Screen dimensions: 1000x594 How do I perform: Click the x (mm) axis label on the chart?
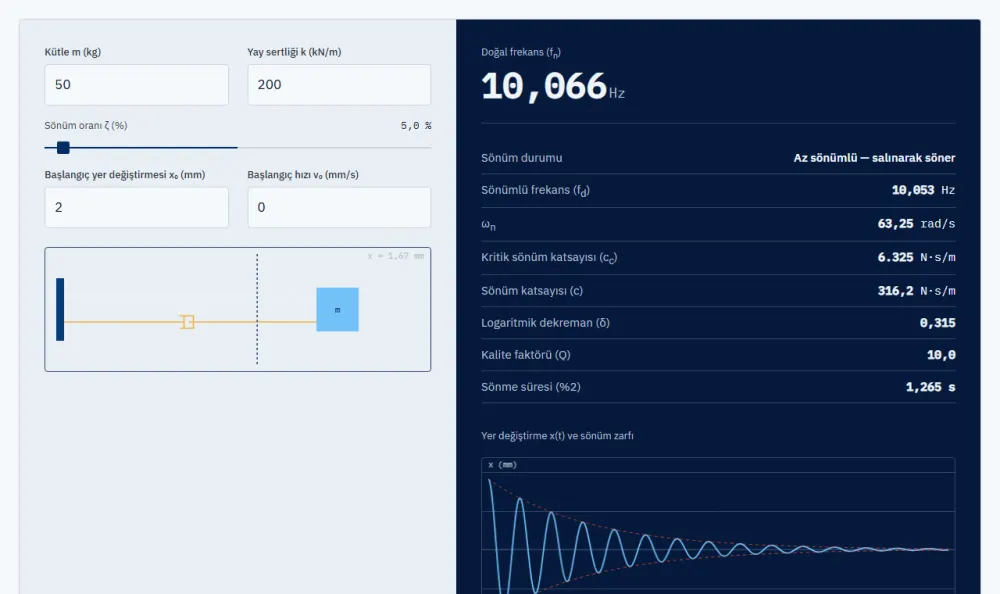[x=503, y=465]
